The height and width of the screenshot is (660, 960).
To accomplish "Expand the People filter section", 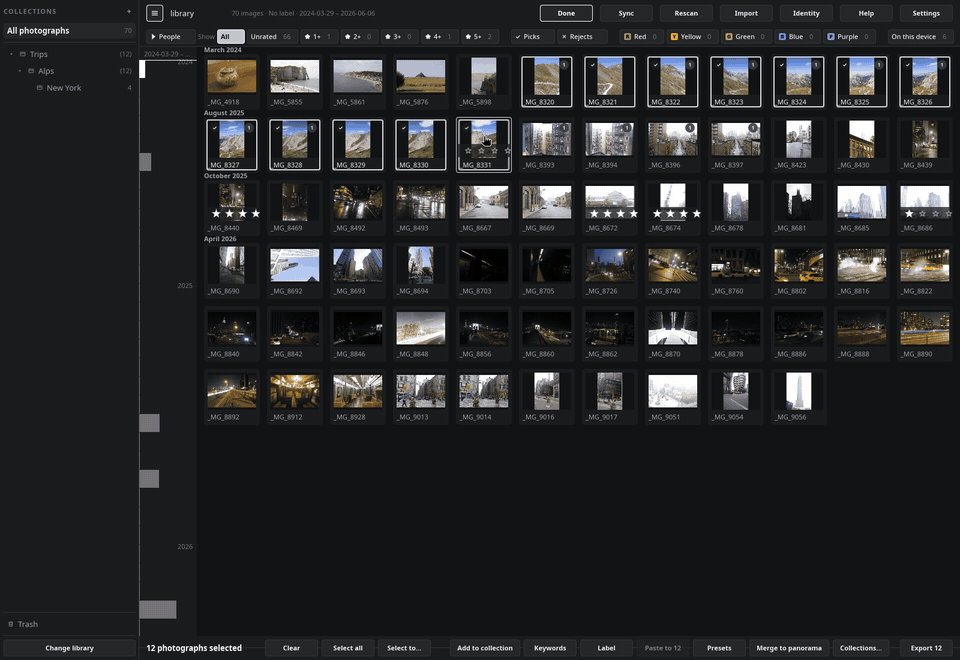I will [x=170, y=37].
